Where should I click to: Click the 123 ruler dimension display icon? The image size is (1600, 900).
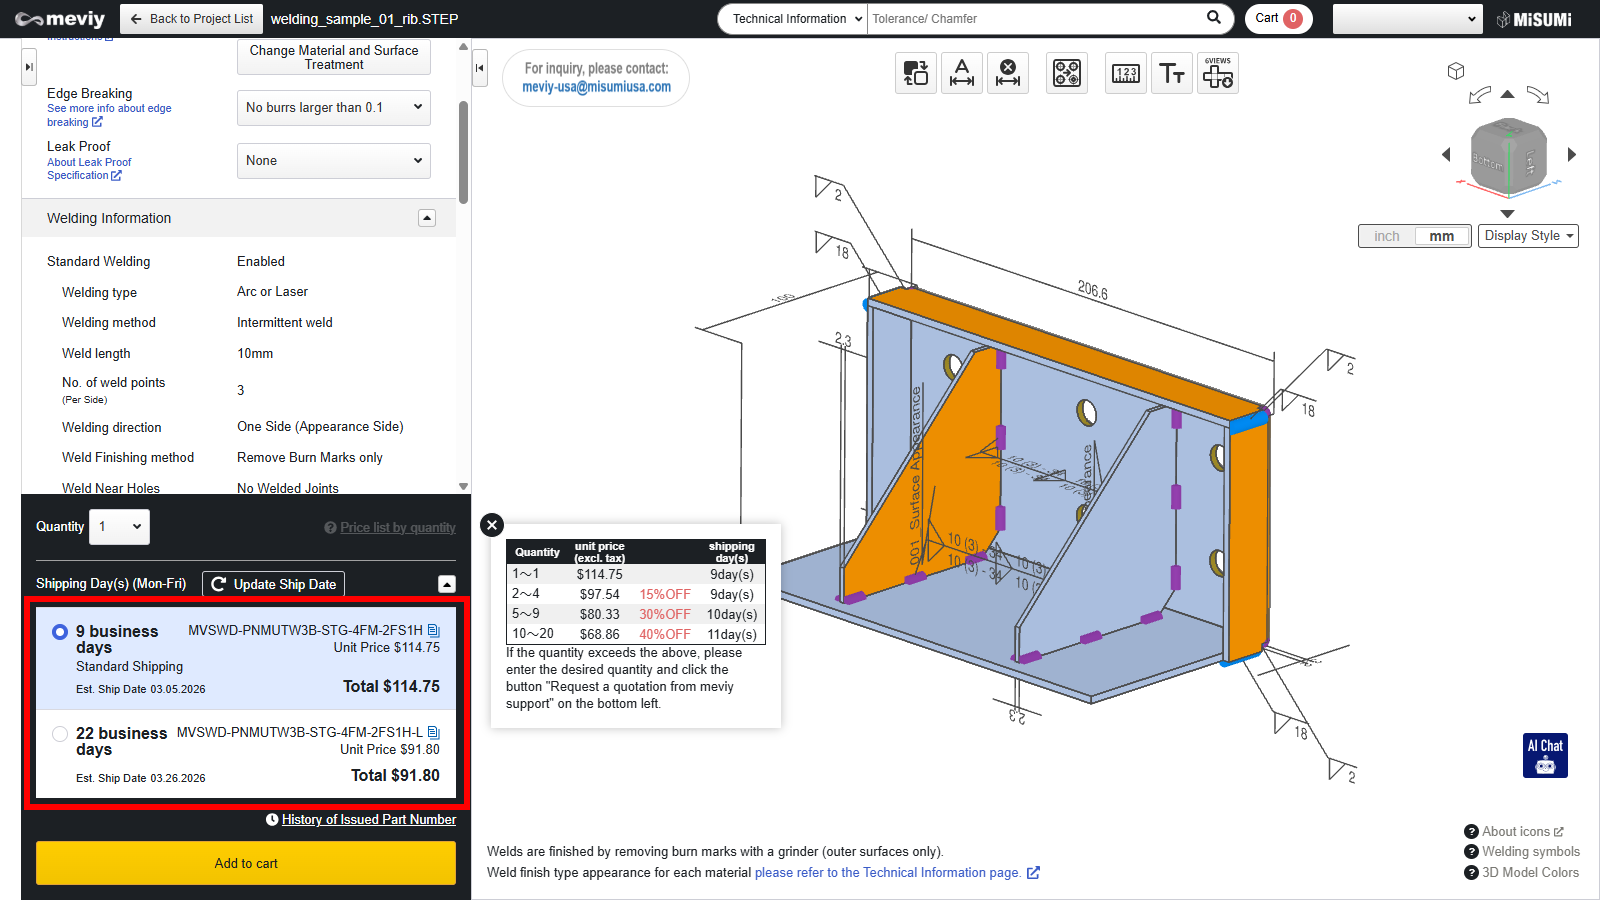pos(1126,73)
